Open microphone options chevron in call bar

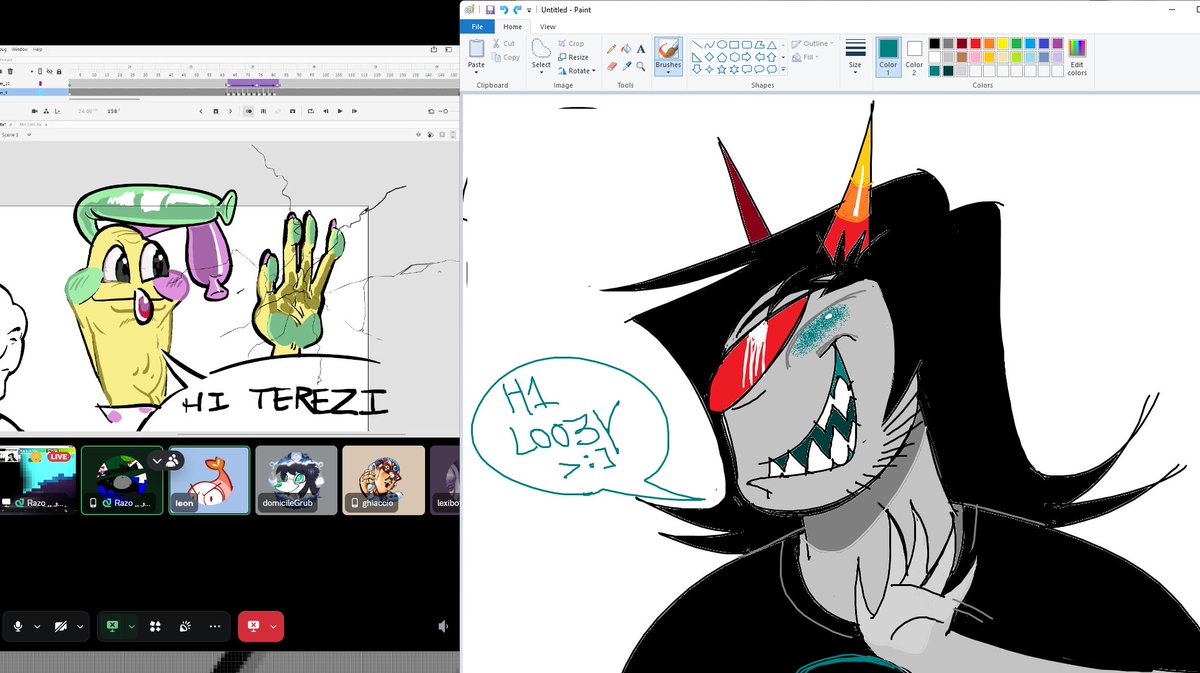(37, 626)
